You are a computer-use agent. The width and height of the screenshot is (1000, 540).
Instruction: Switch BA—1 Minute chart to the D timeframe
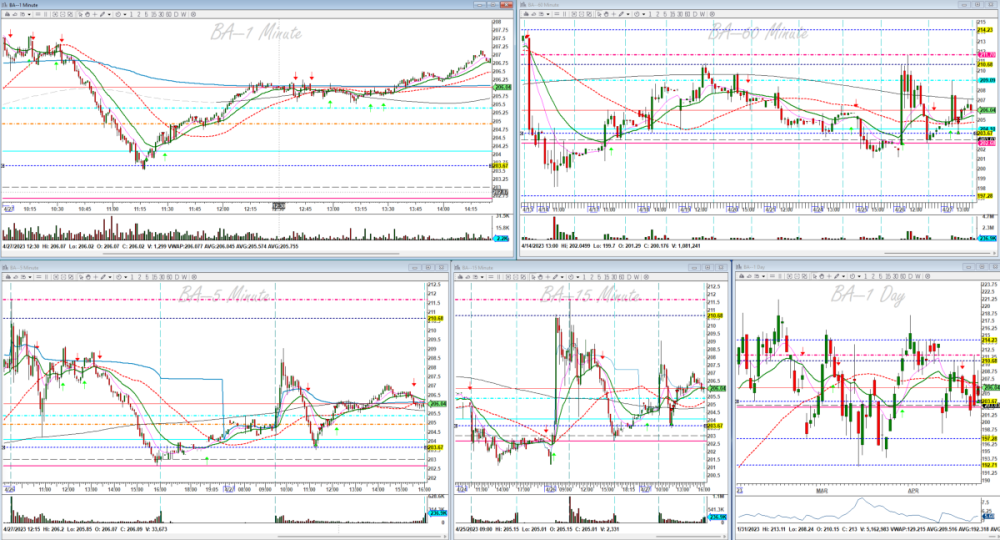176,14
